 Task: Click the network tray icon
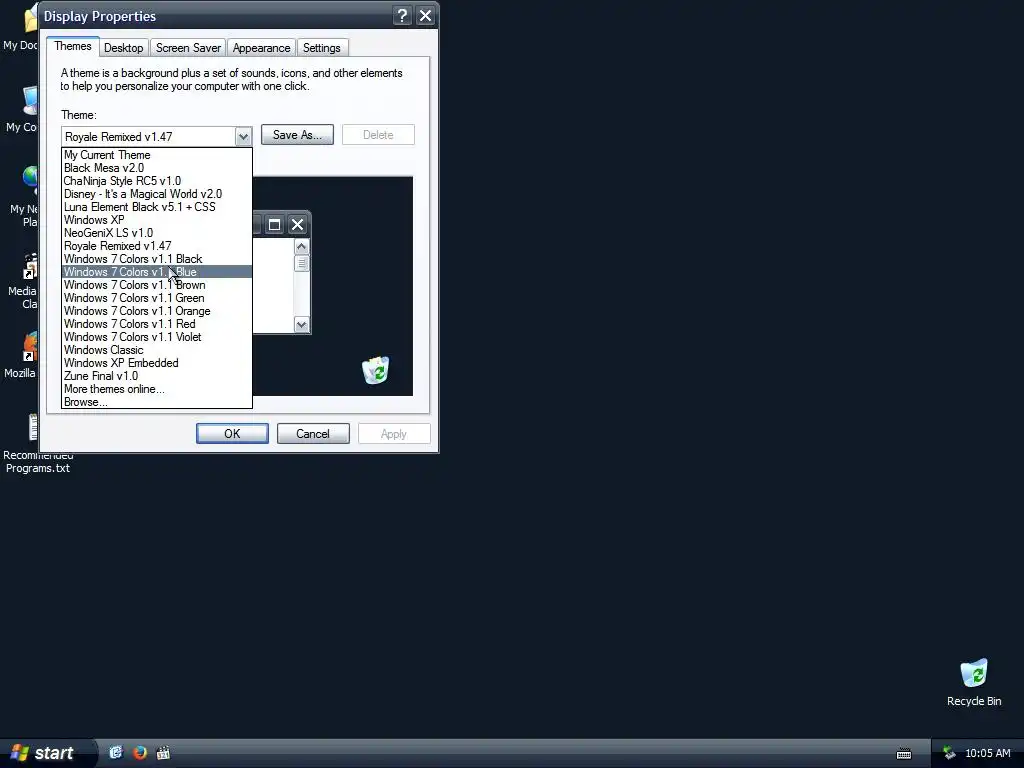point(949,753)
